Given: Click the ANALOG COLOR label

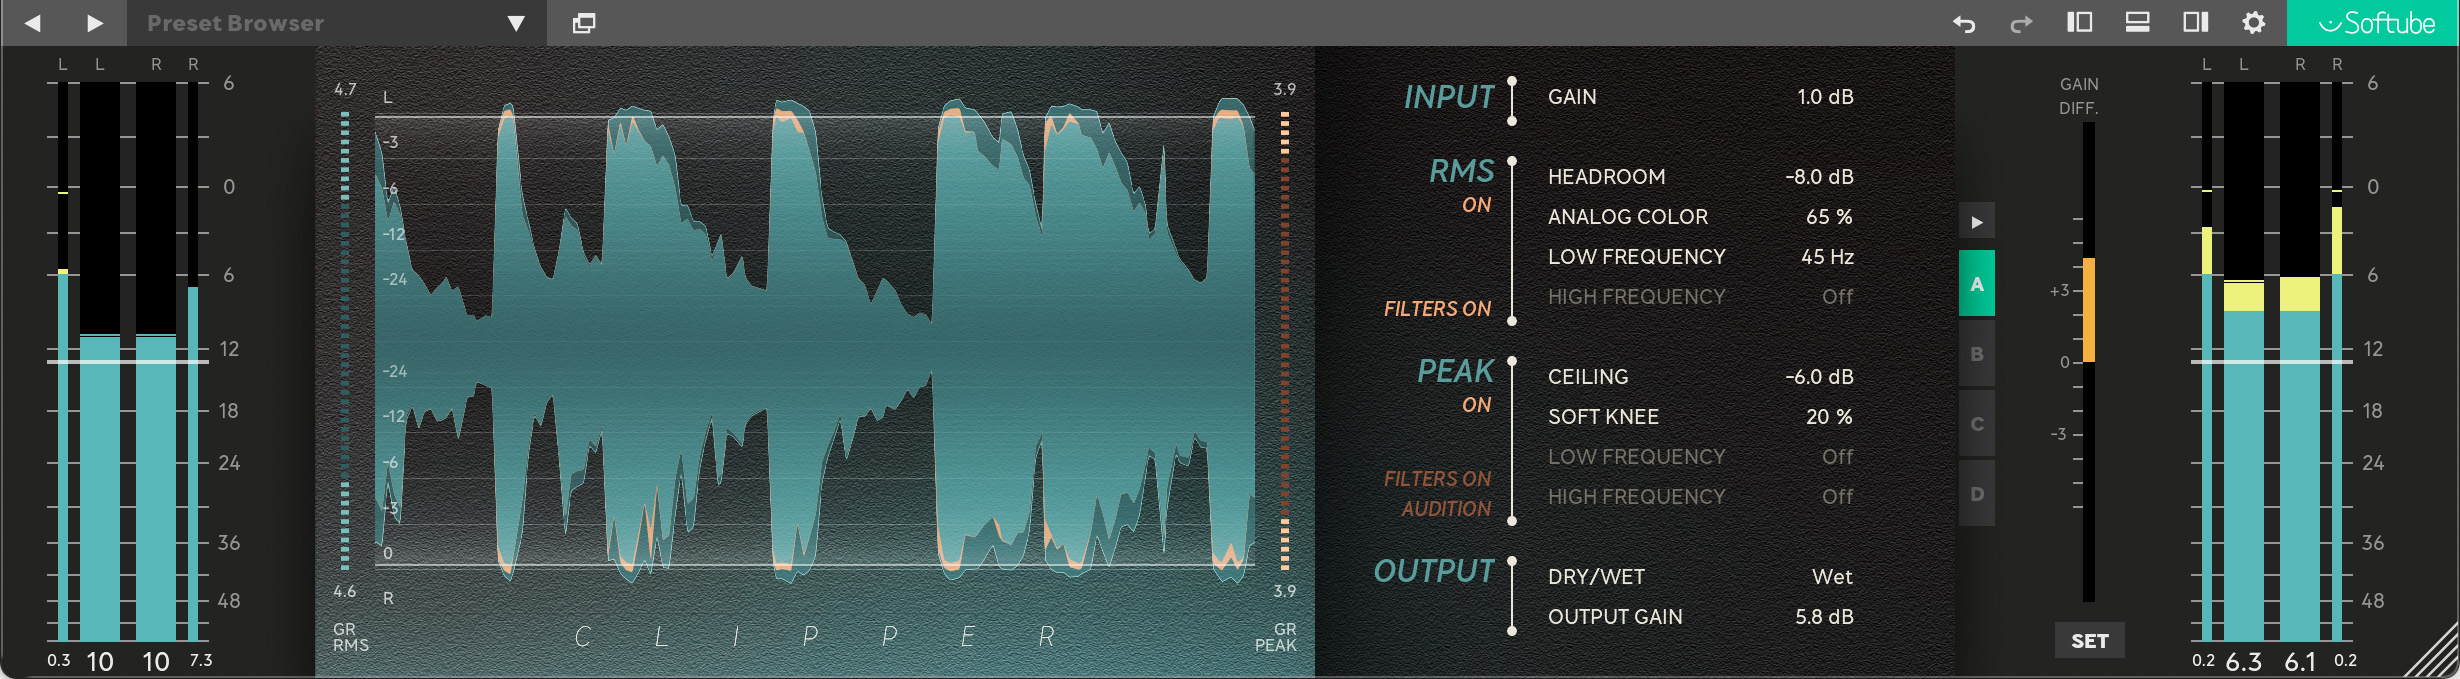Looking at the screenshot, I should pos(1627,217).
